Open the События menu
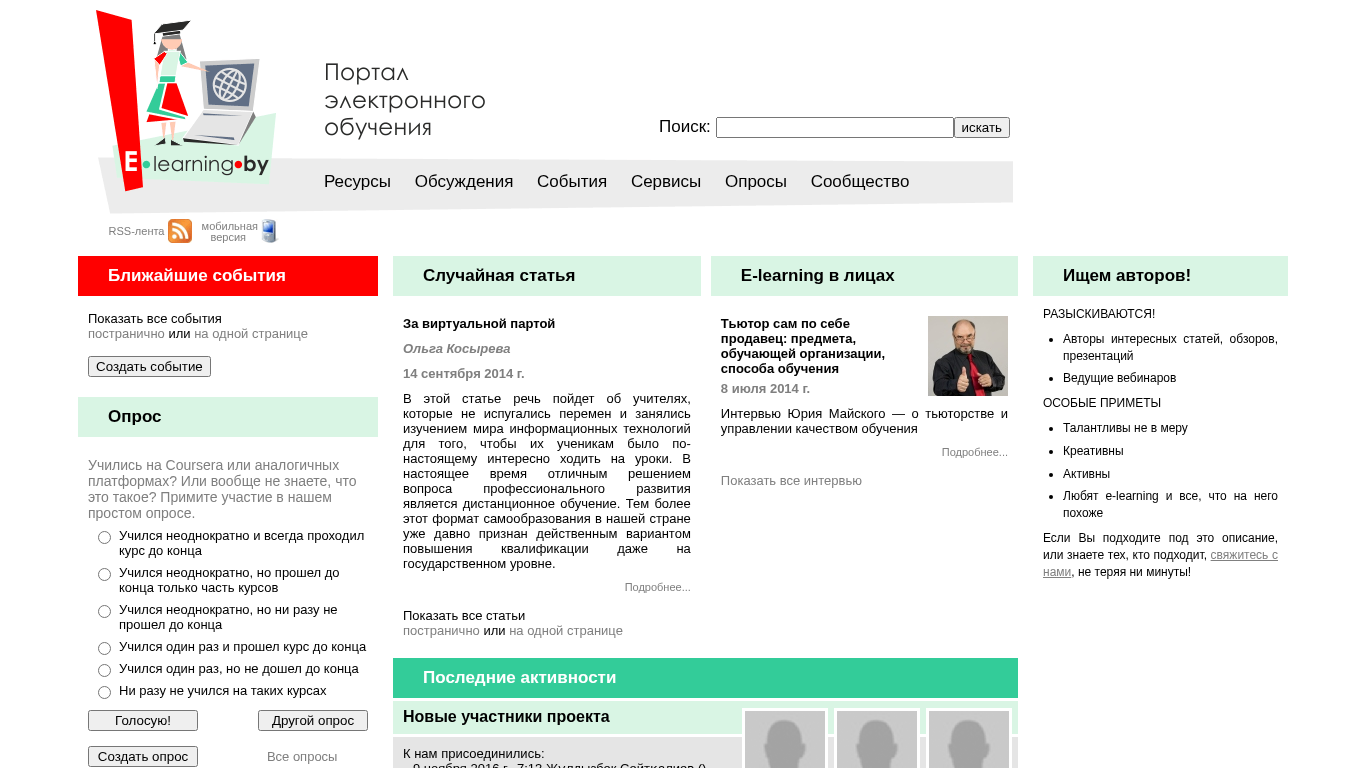 [572, 182]
